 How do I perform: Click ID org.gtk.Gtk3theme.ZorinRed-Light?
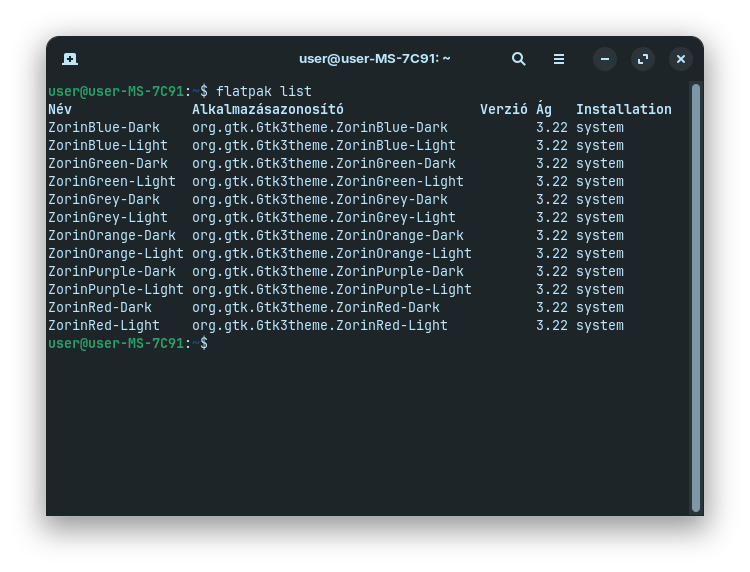click(x=320, y=325)
